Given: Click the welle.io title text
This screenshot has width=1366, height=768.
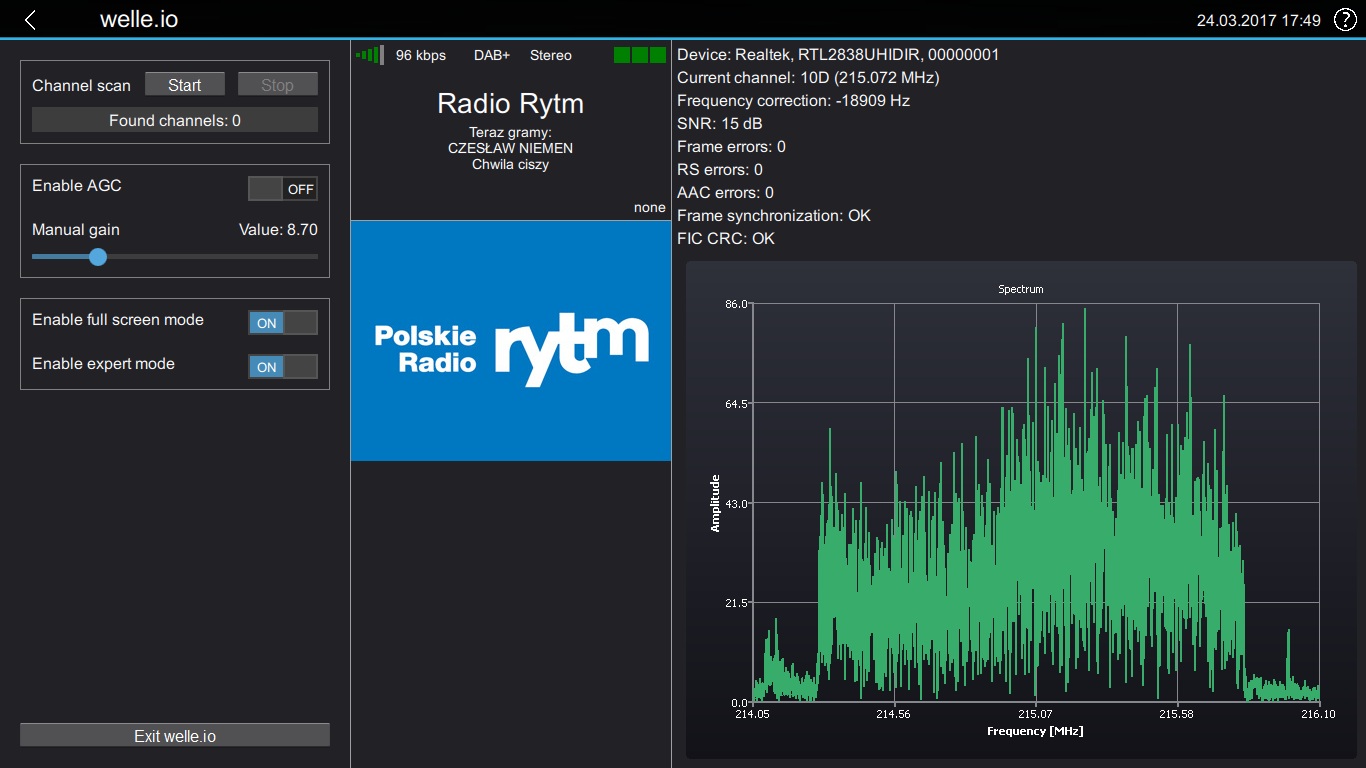Looking at the screenshot, I should tap(139, 20).
